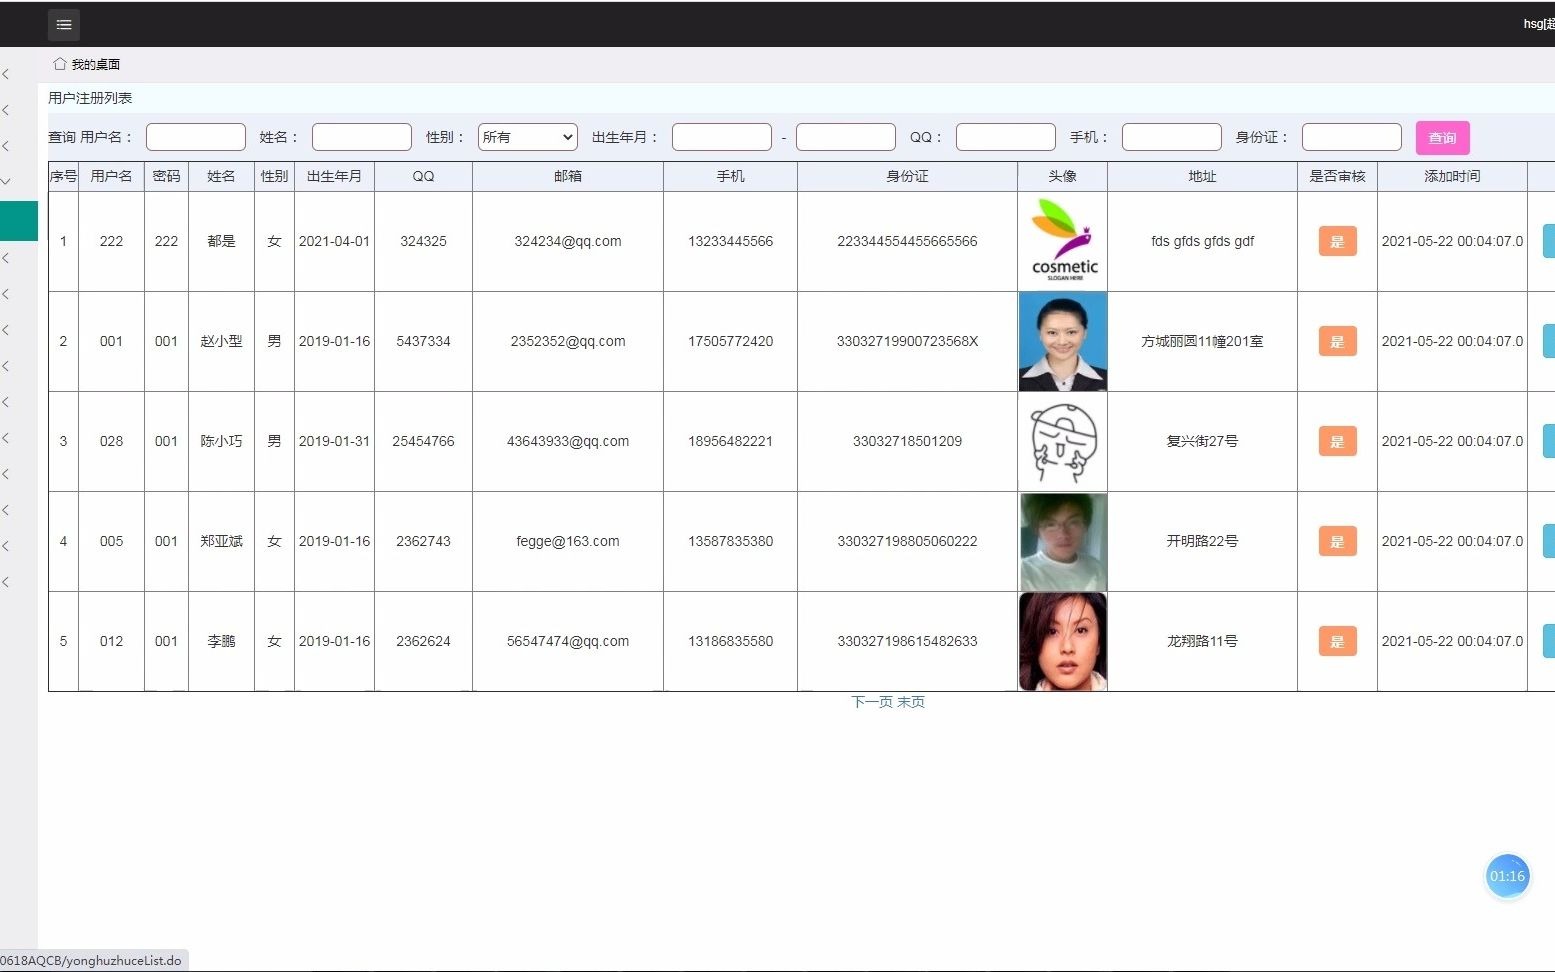Open the 性别 gender dropdown showing 所有

(x=527, y=137)
